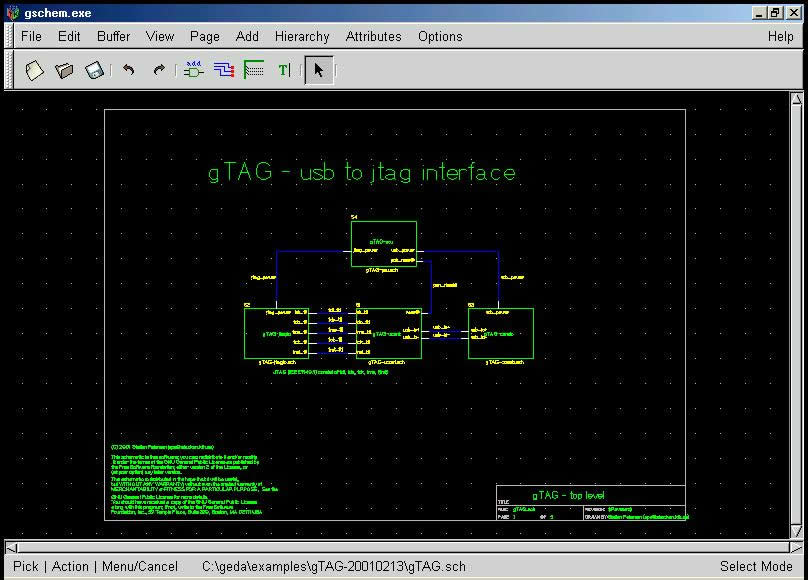This screenshot has height=580, width=808.
Task: Click the green license text in the schematic
Action: (x=194, y=480)
